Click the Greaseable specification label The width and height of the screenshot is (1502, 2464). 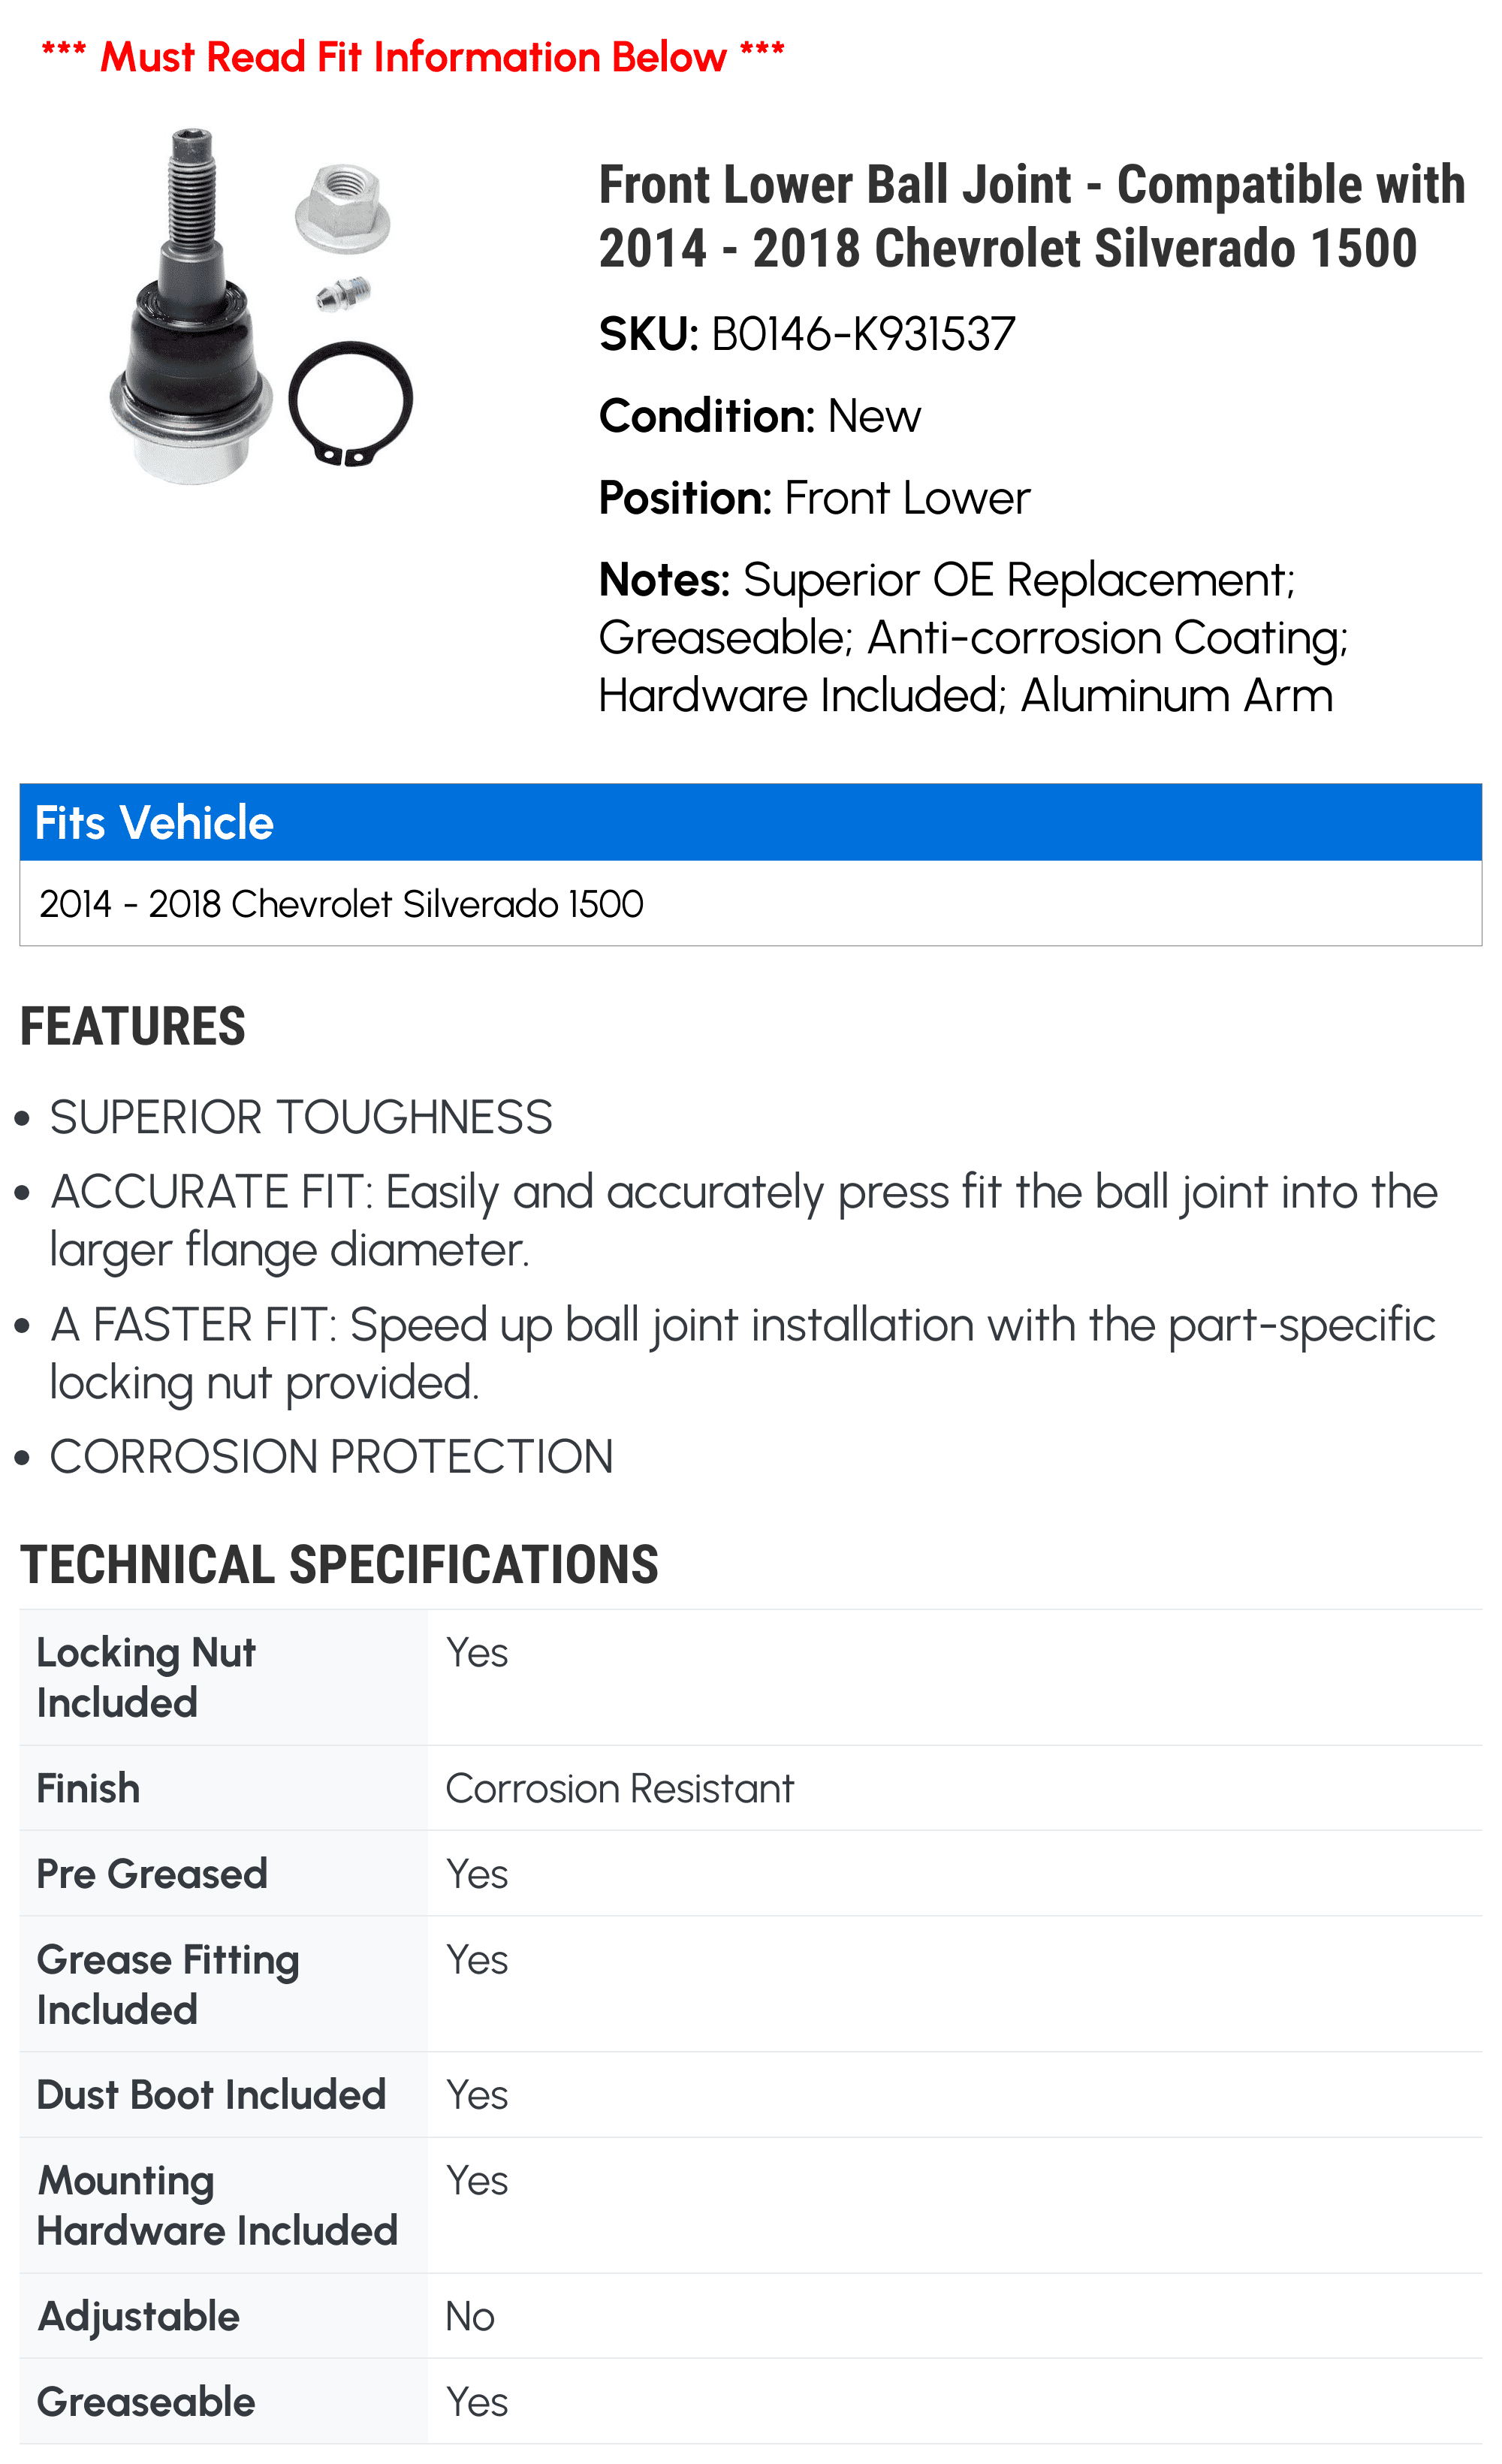146,2402
